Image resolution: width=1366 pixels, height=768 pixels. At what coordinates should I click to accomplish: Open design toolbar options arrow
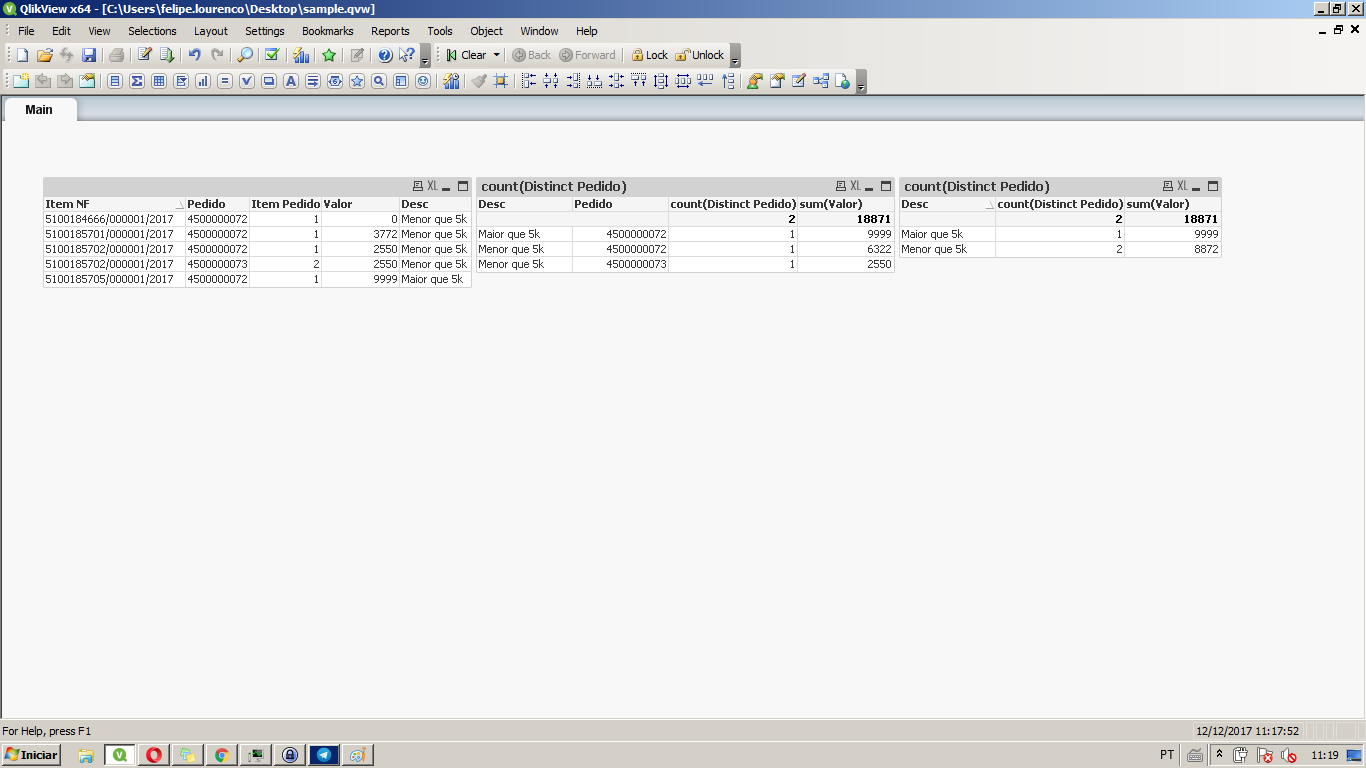tap(861, 82)
